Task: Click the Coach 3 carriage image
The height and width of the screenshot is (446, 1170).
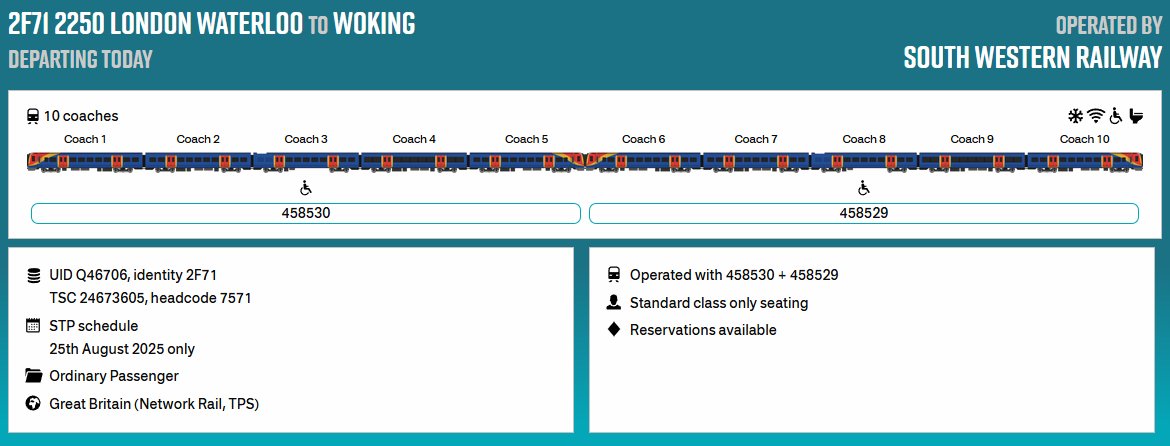Action: pos(307,161)
